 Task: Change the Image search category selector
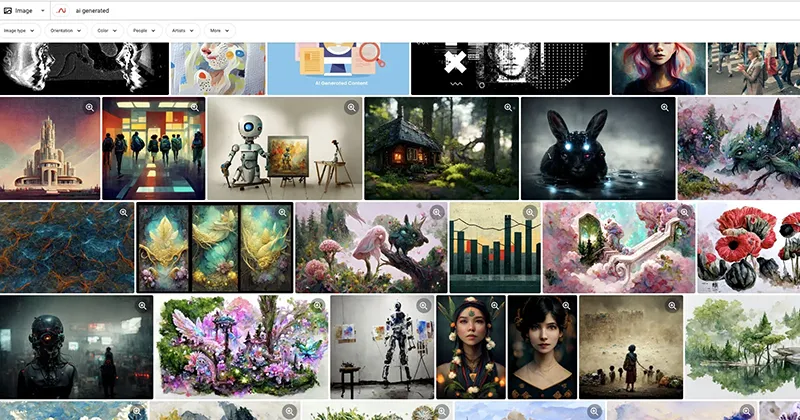pos(24,10)
